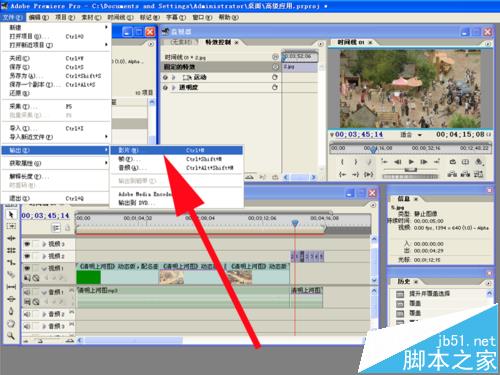Switch to the Hand tool
Viewport: 500px width, 375px height.
pos(11,323)
